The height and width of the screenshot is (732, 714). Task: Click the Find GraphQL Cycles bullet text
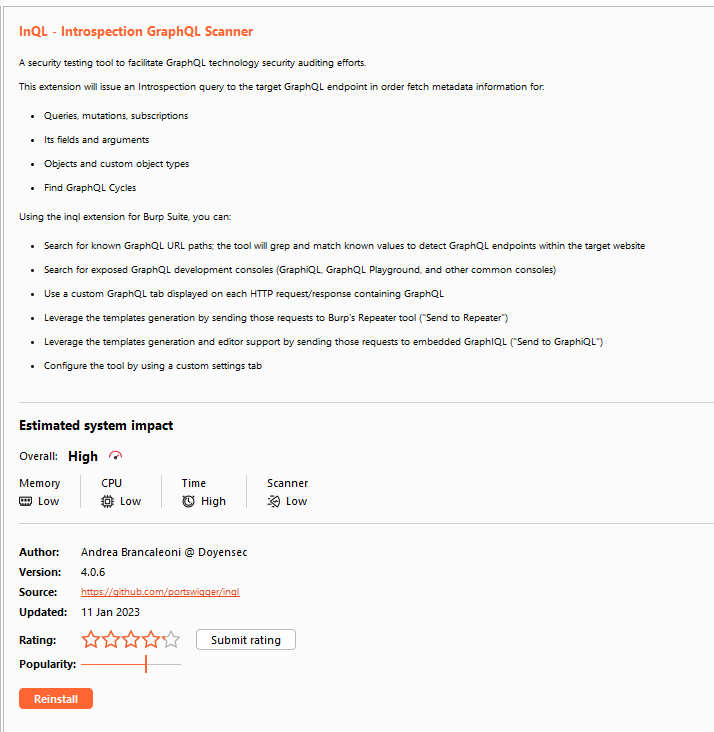click(x=90, y=187)
